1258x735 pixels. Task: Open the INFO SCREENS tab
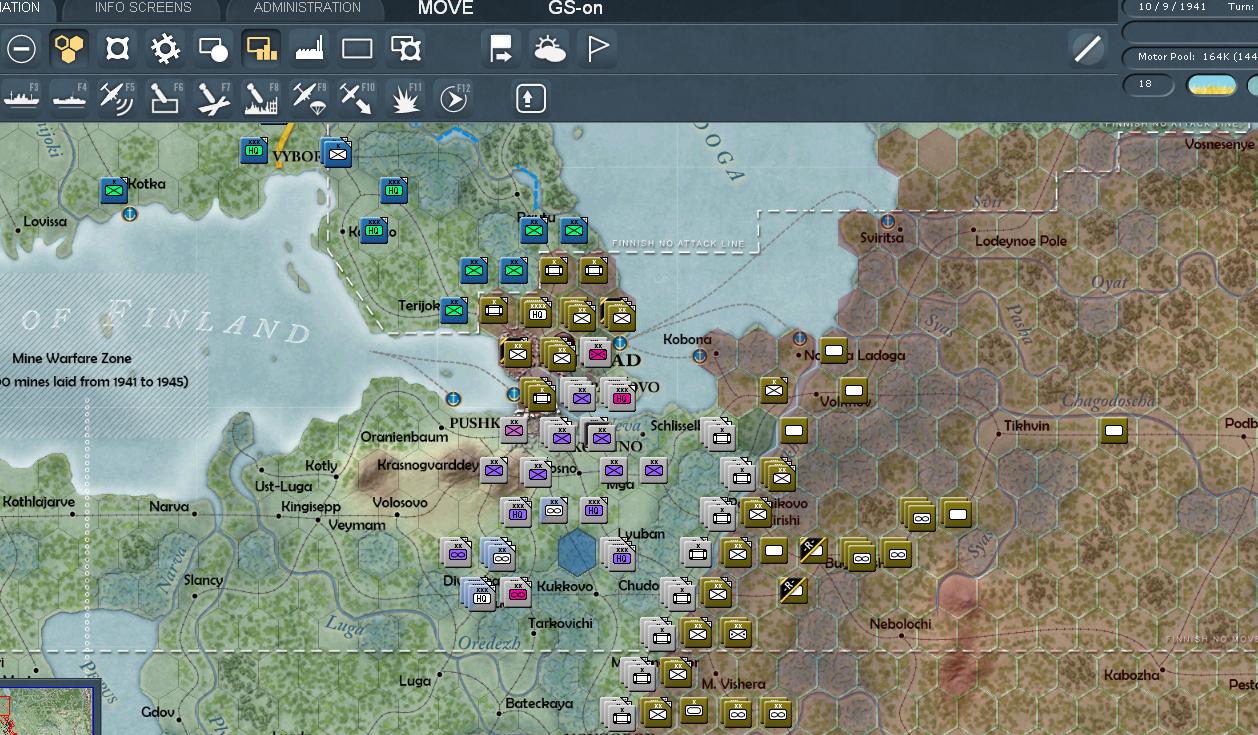click(x=143, y=8)
